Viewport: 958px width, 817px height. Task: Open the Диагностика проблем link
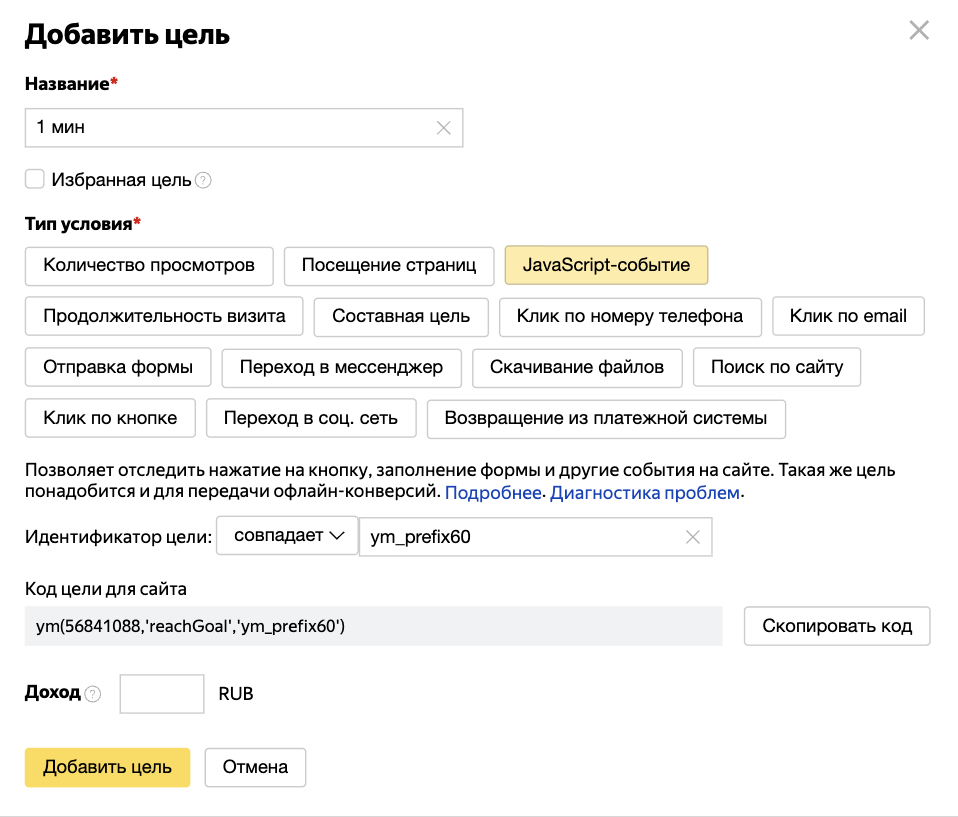click(x=645, y=493)
